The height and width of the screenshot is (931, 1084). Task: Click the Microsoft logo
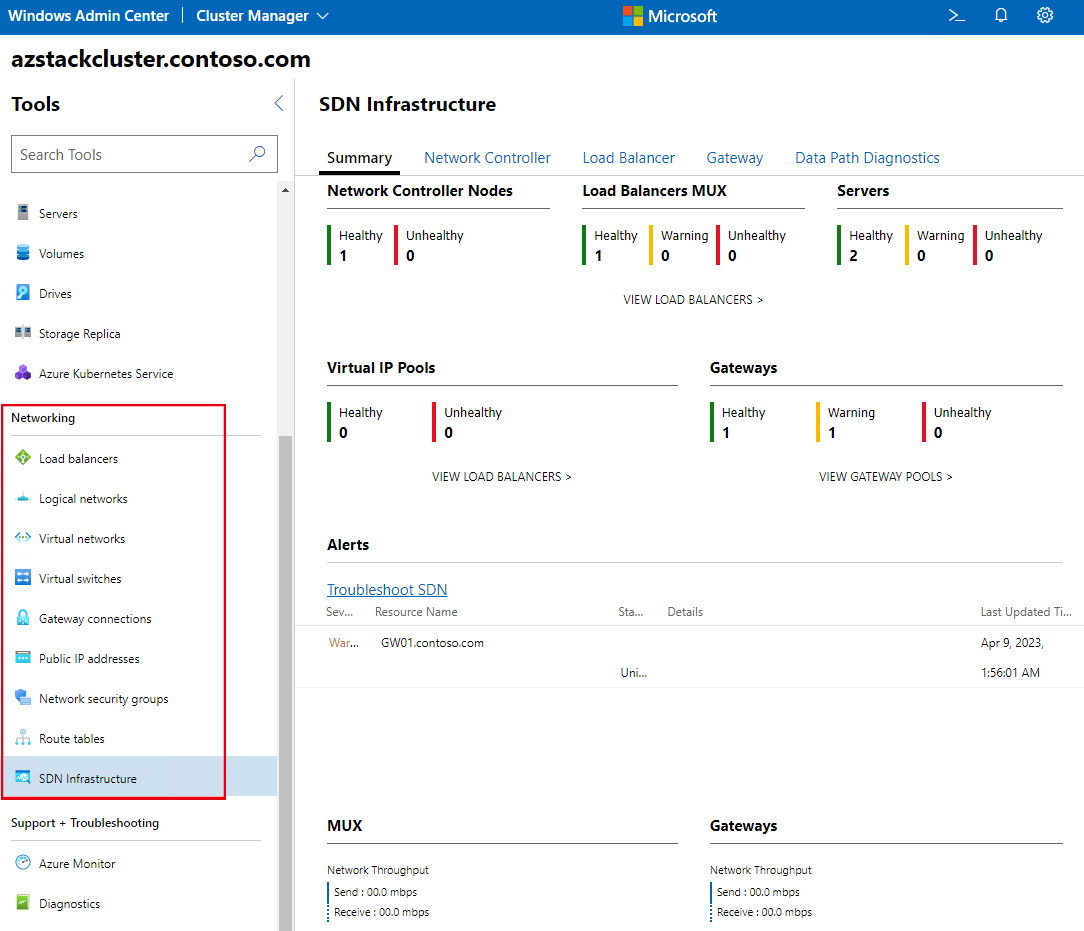pos(669,16)
